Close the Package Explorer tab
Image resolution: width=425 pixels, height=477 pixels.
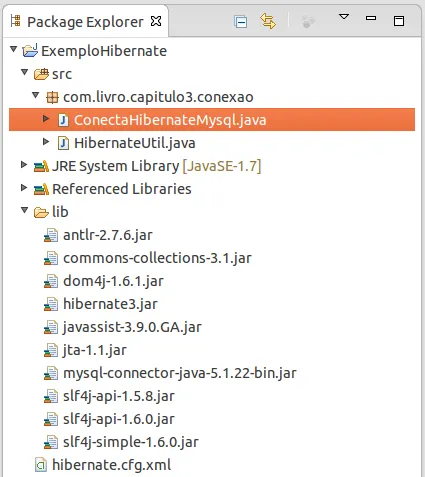pyautogui.click(x=156, y=21)
